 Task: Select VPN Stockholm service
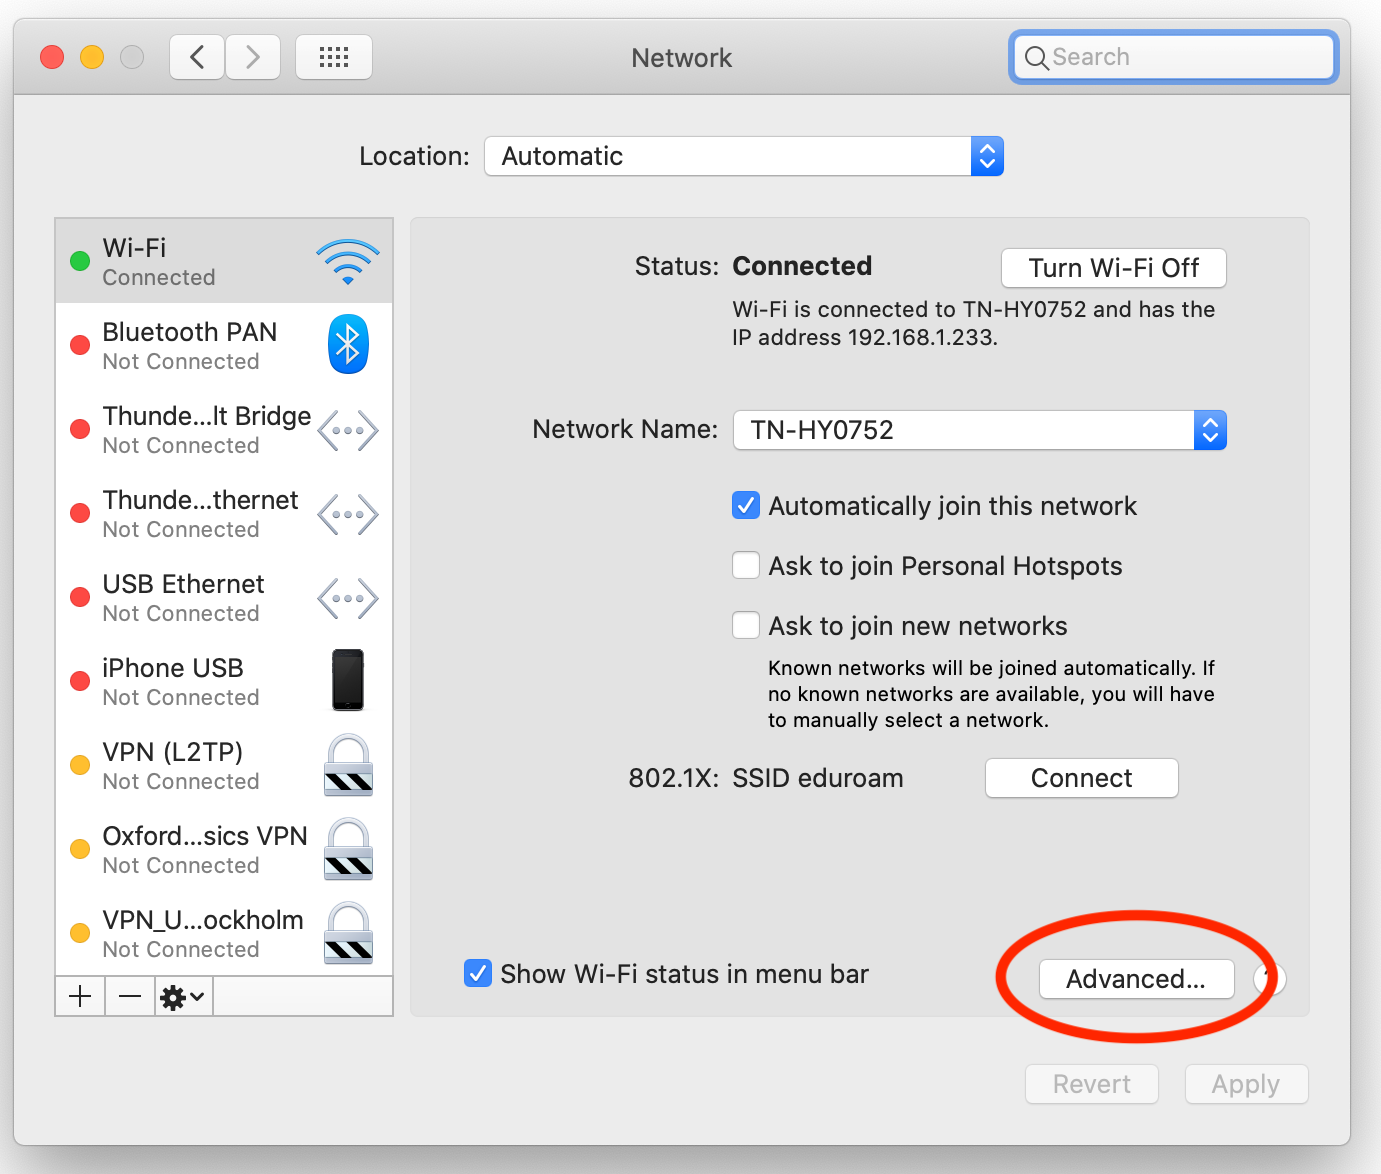point(224,933)
